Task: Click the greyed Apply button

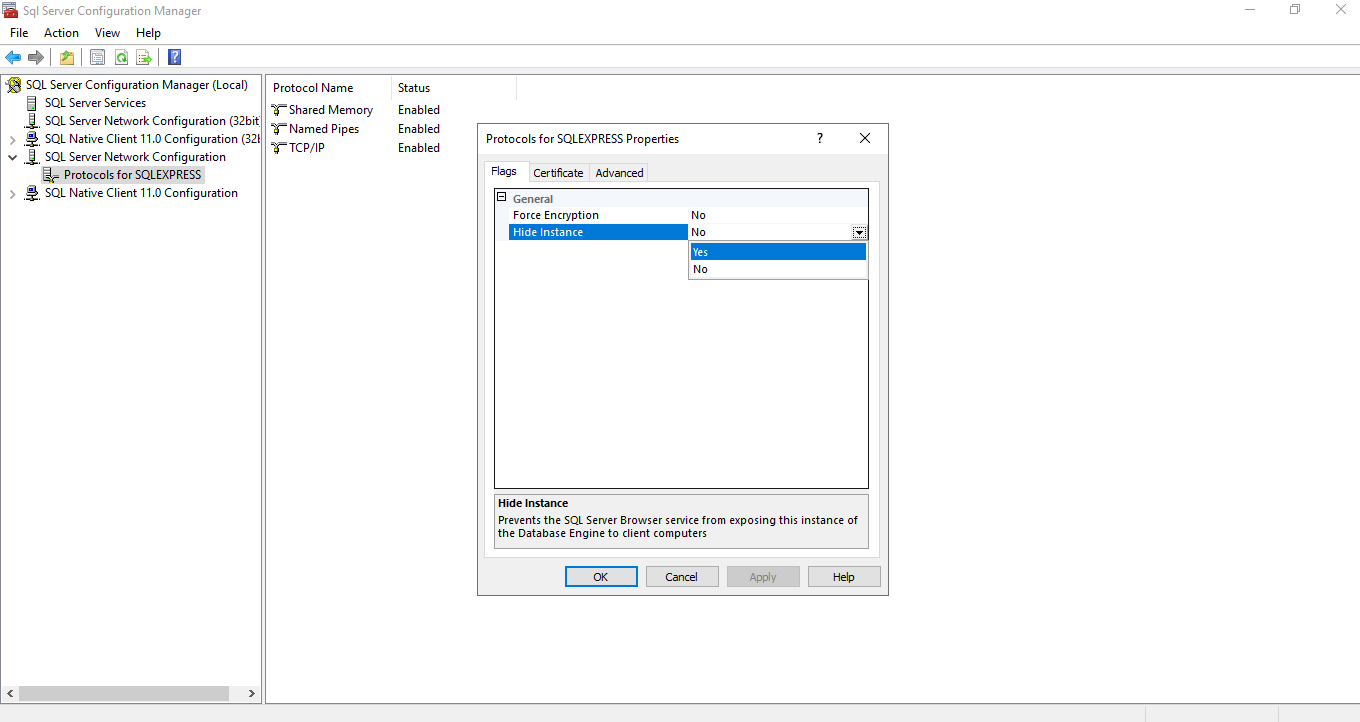Action: (763, 577)
